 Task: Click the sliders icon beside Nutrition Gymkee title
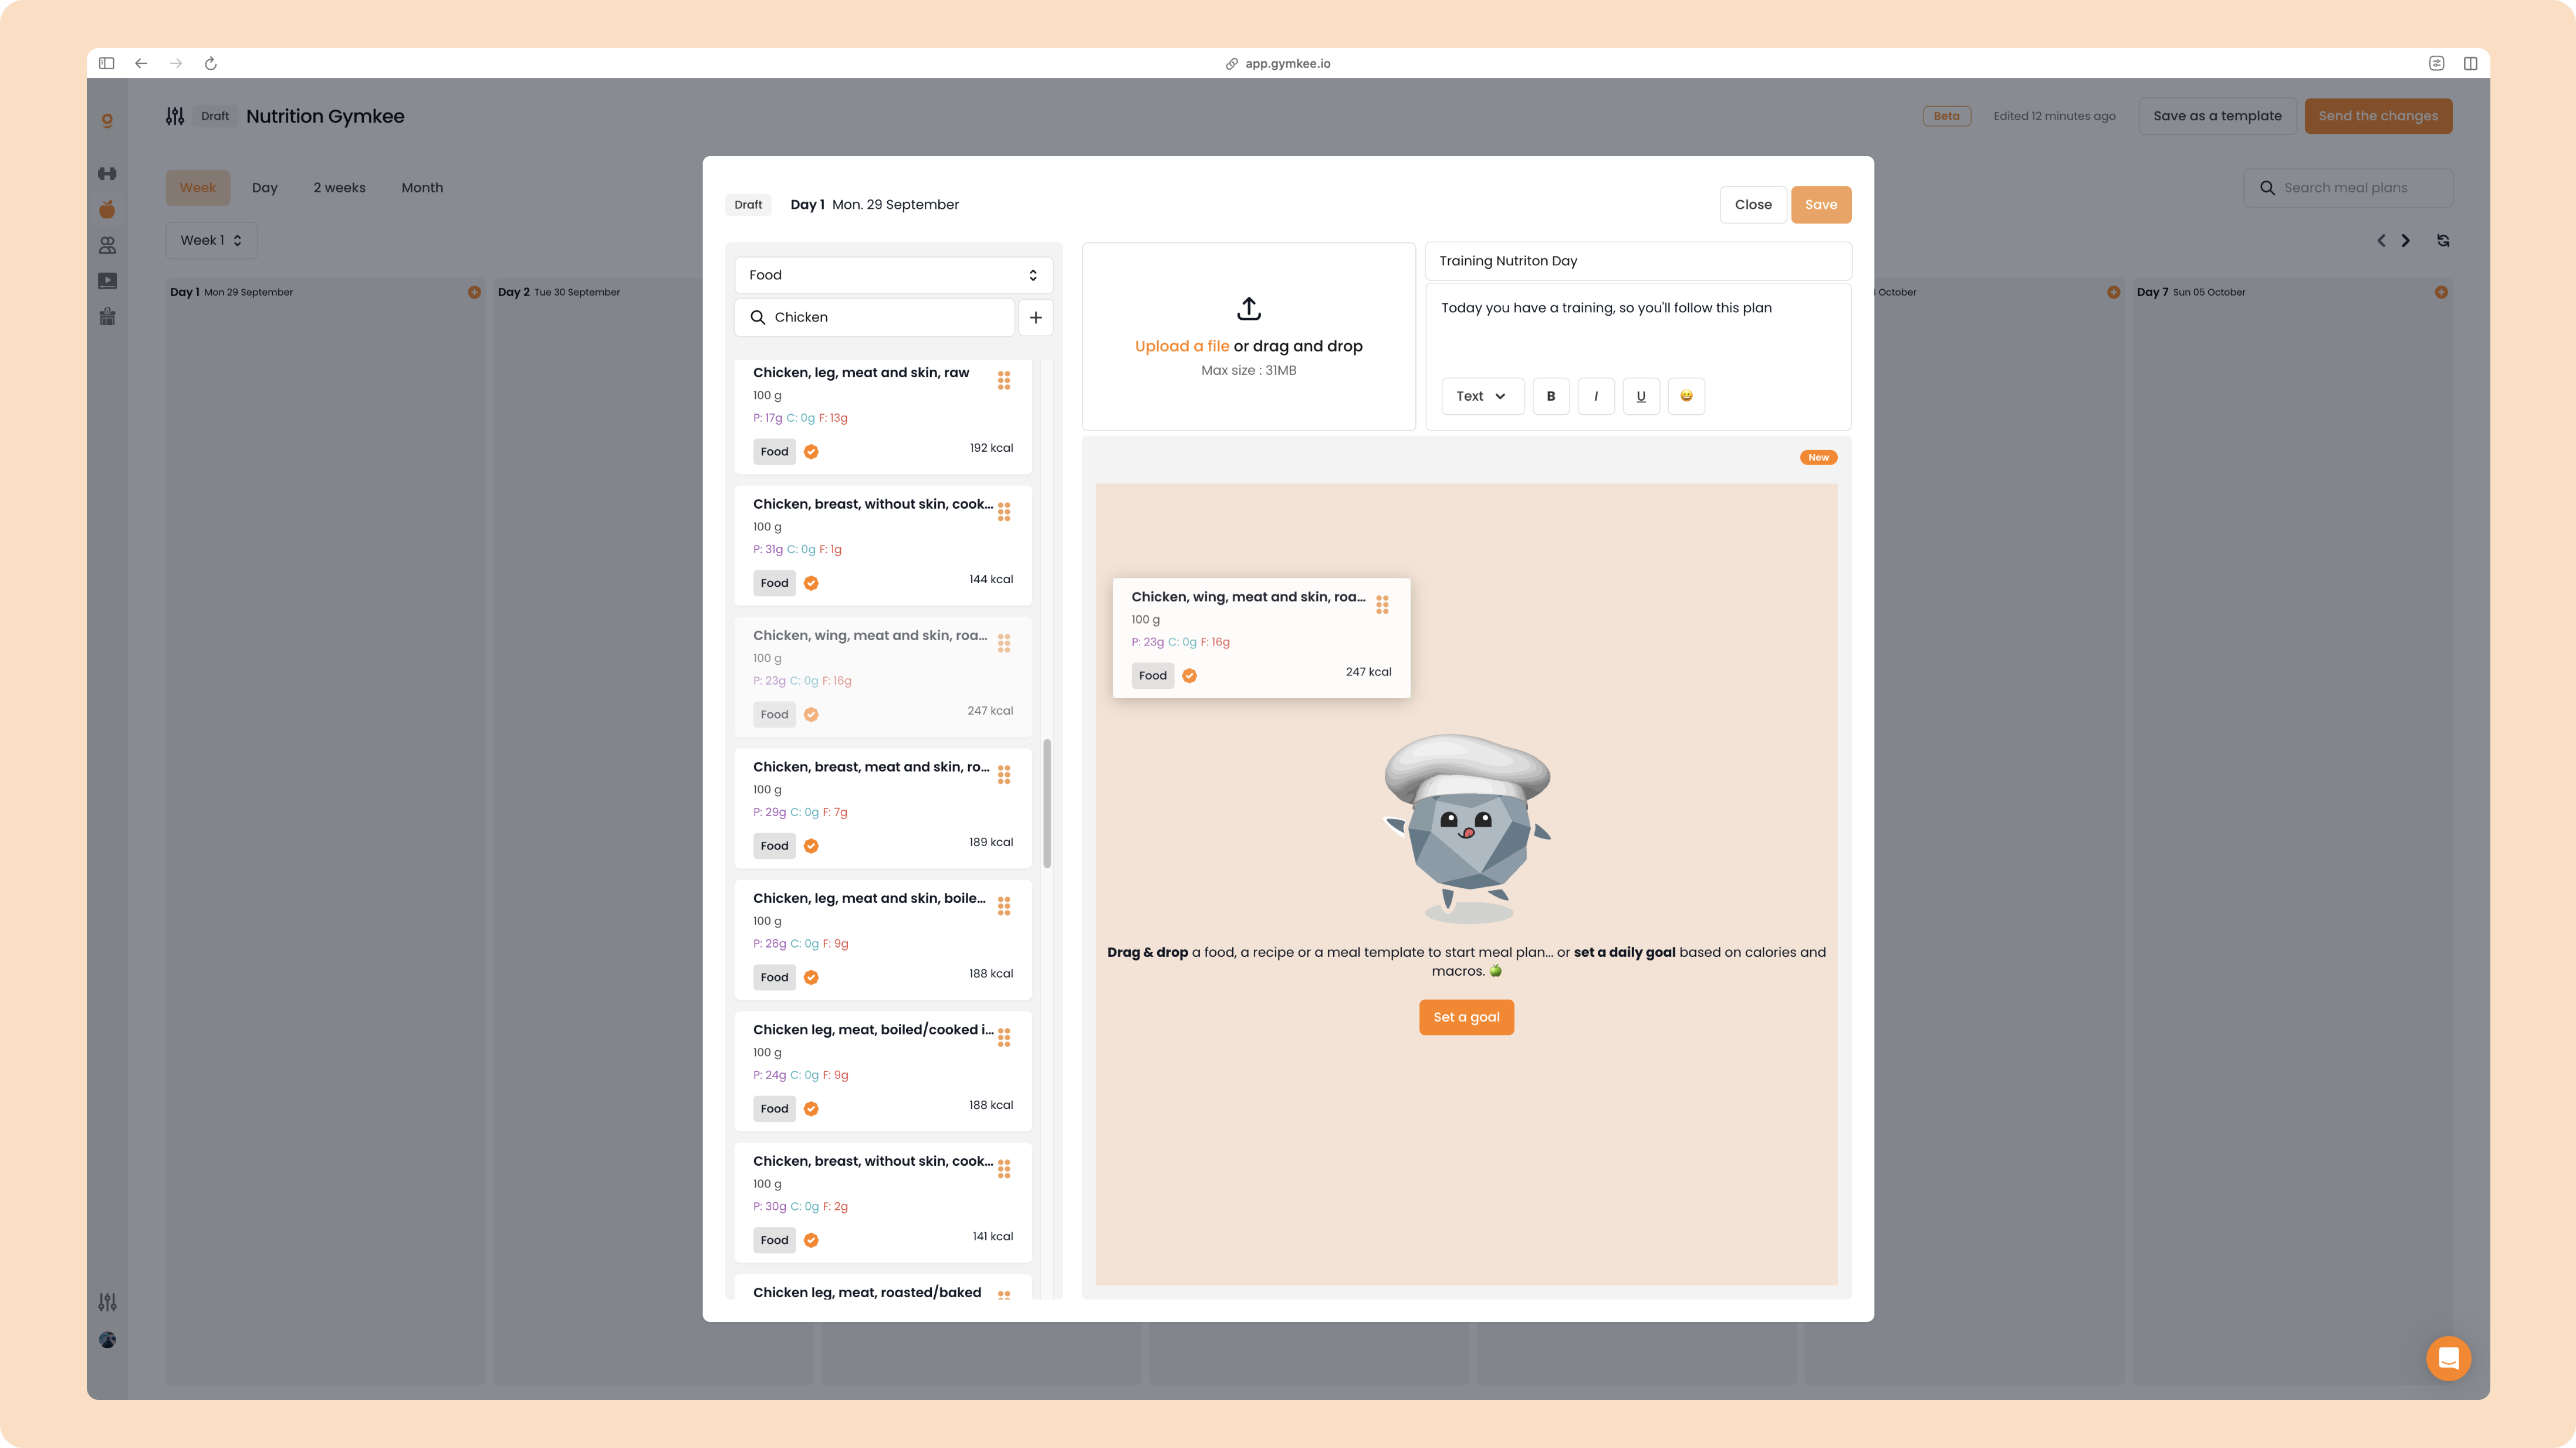point(175,116)
